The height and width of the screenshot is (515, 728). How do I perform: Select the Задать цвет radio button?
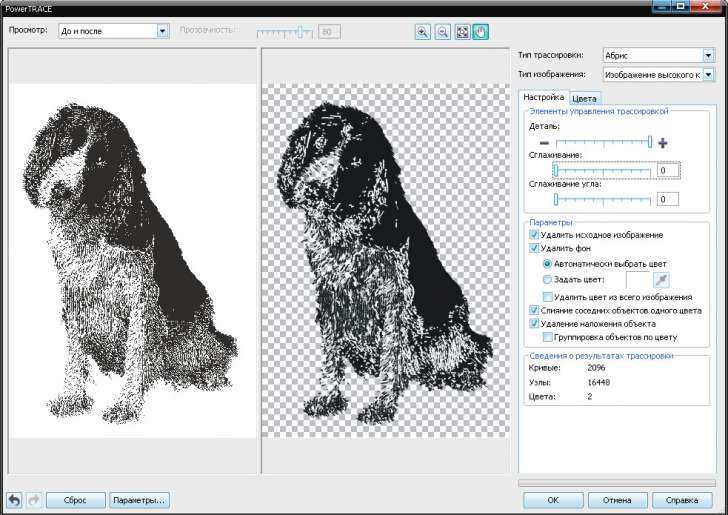point(546,280)
